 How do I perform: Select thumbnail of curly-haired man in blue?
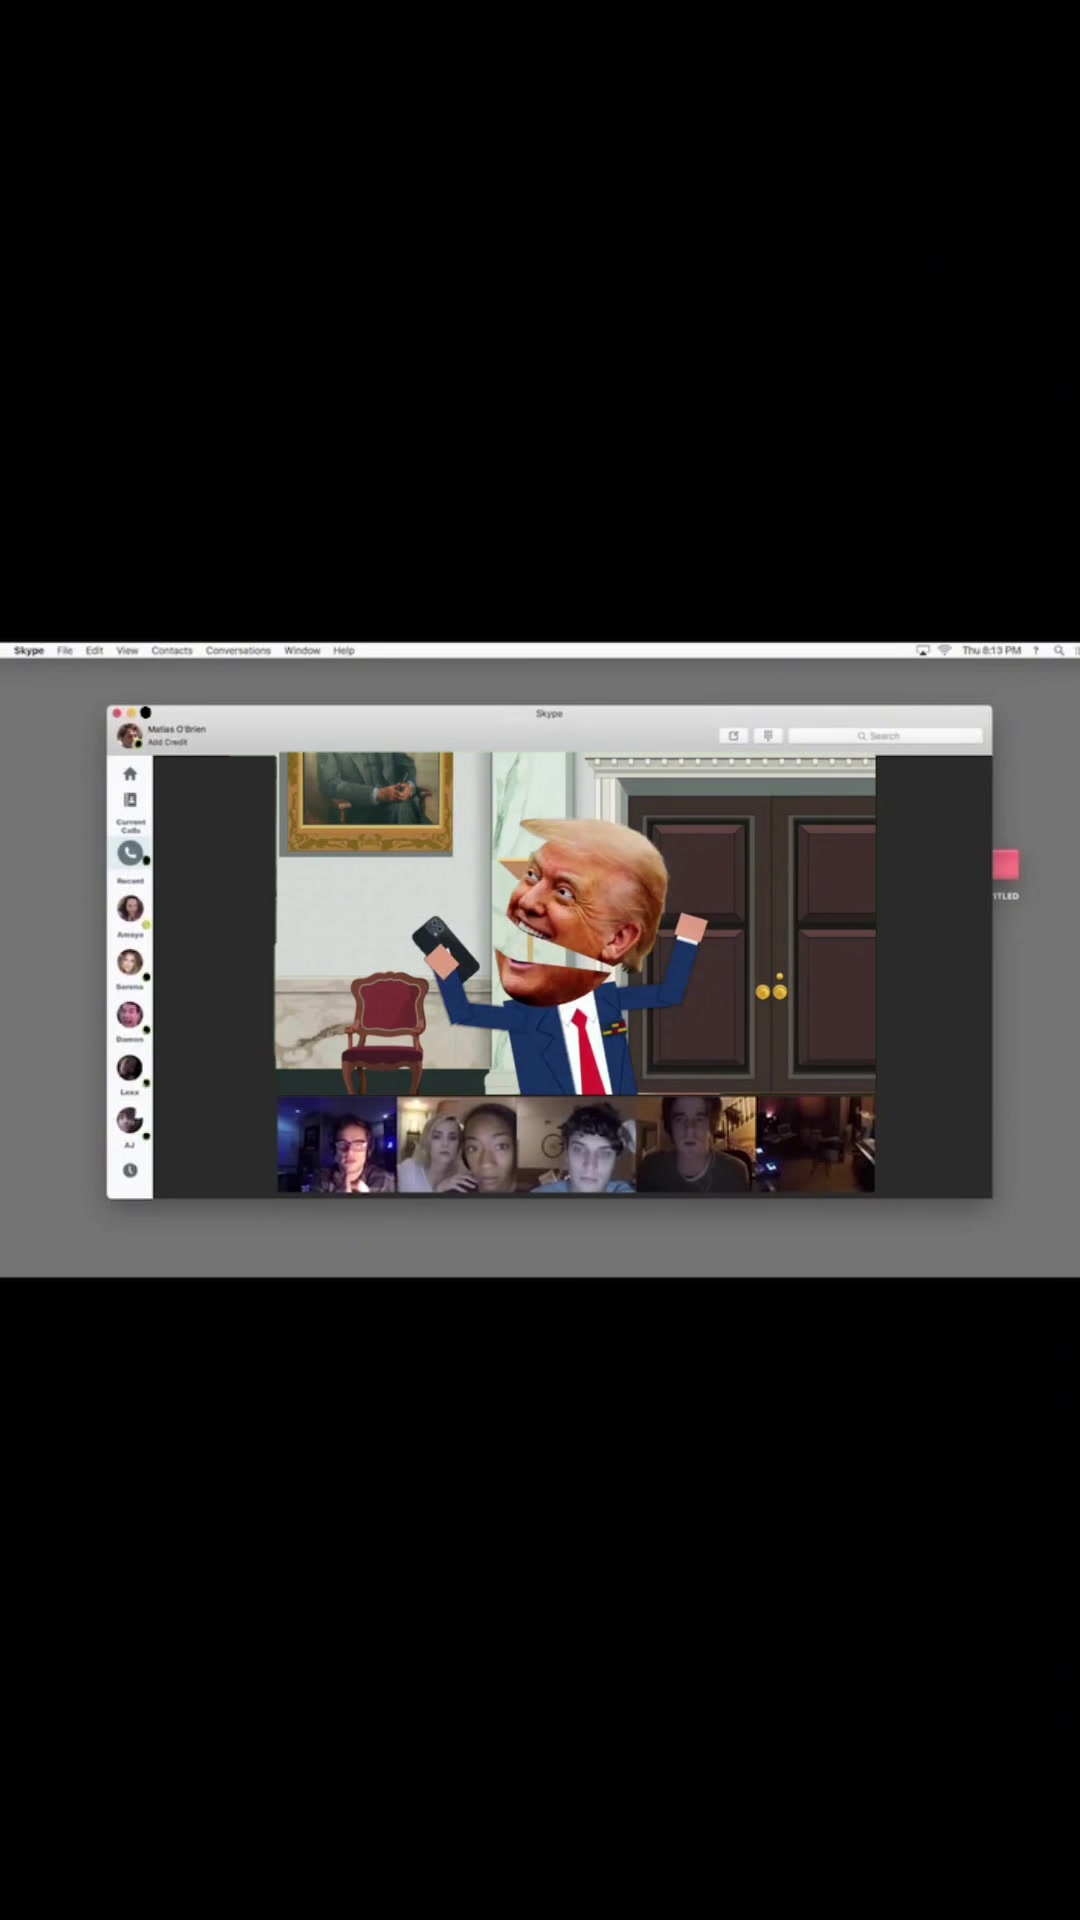(577, 1144)
